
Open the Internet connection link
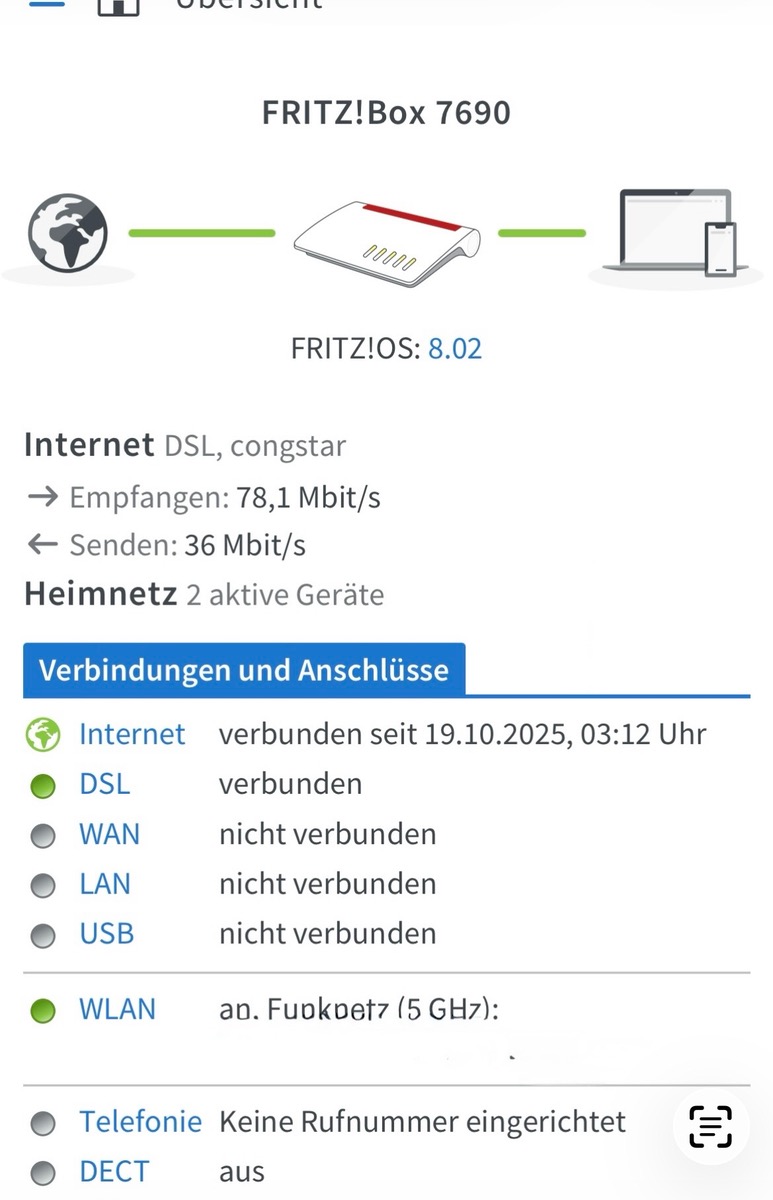point(132,735)
